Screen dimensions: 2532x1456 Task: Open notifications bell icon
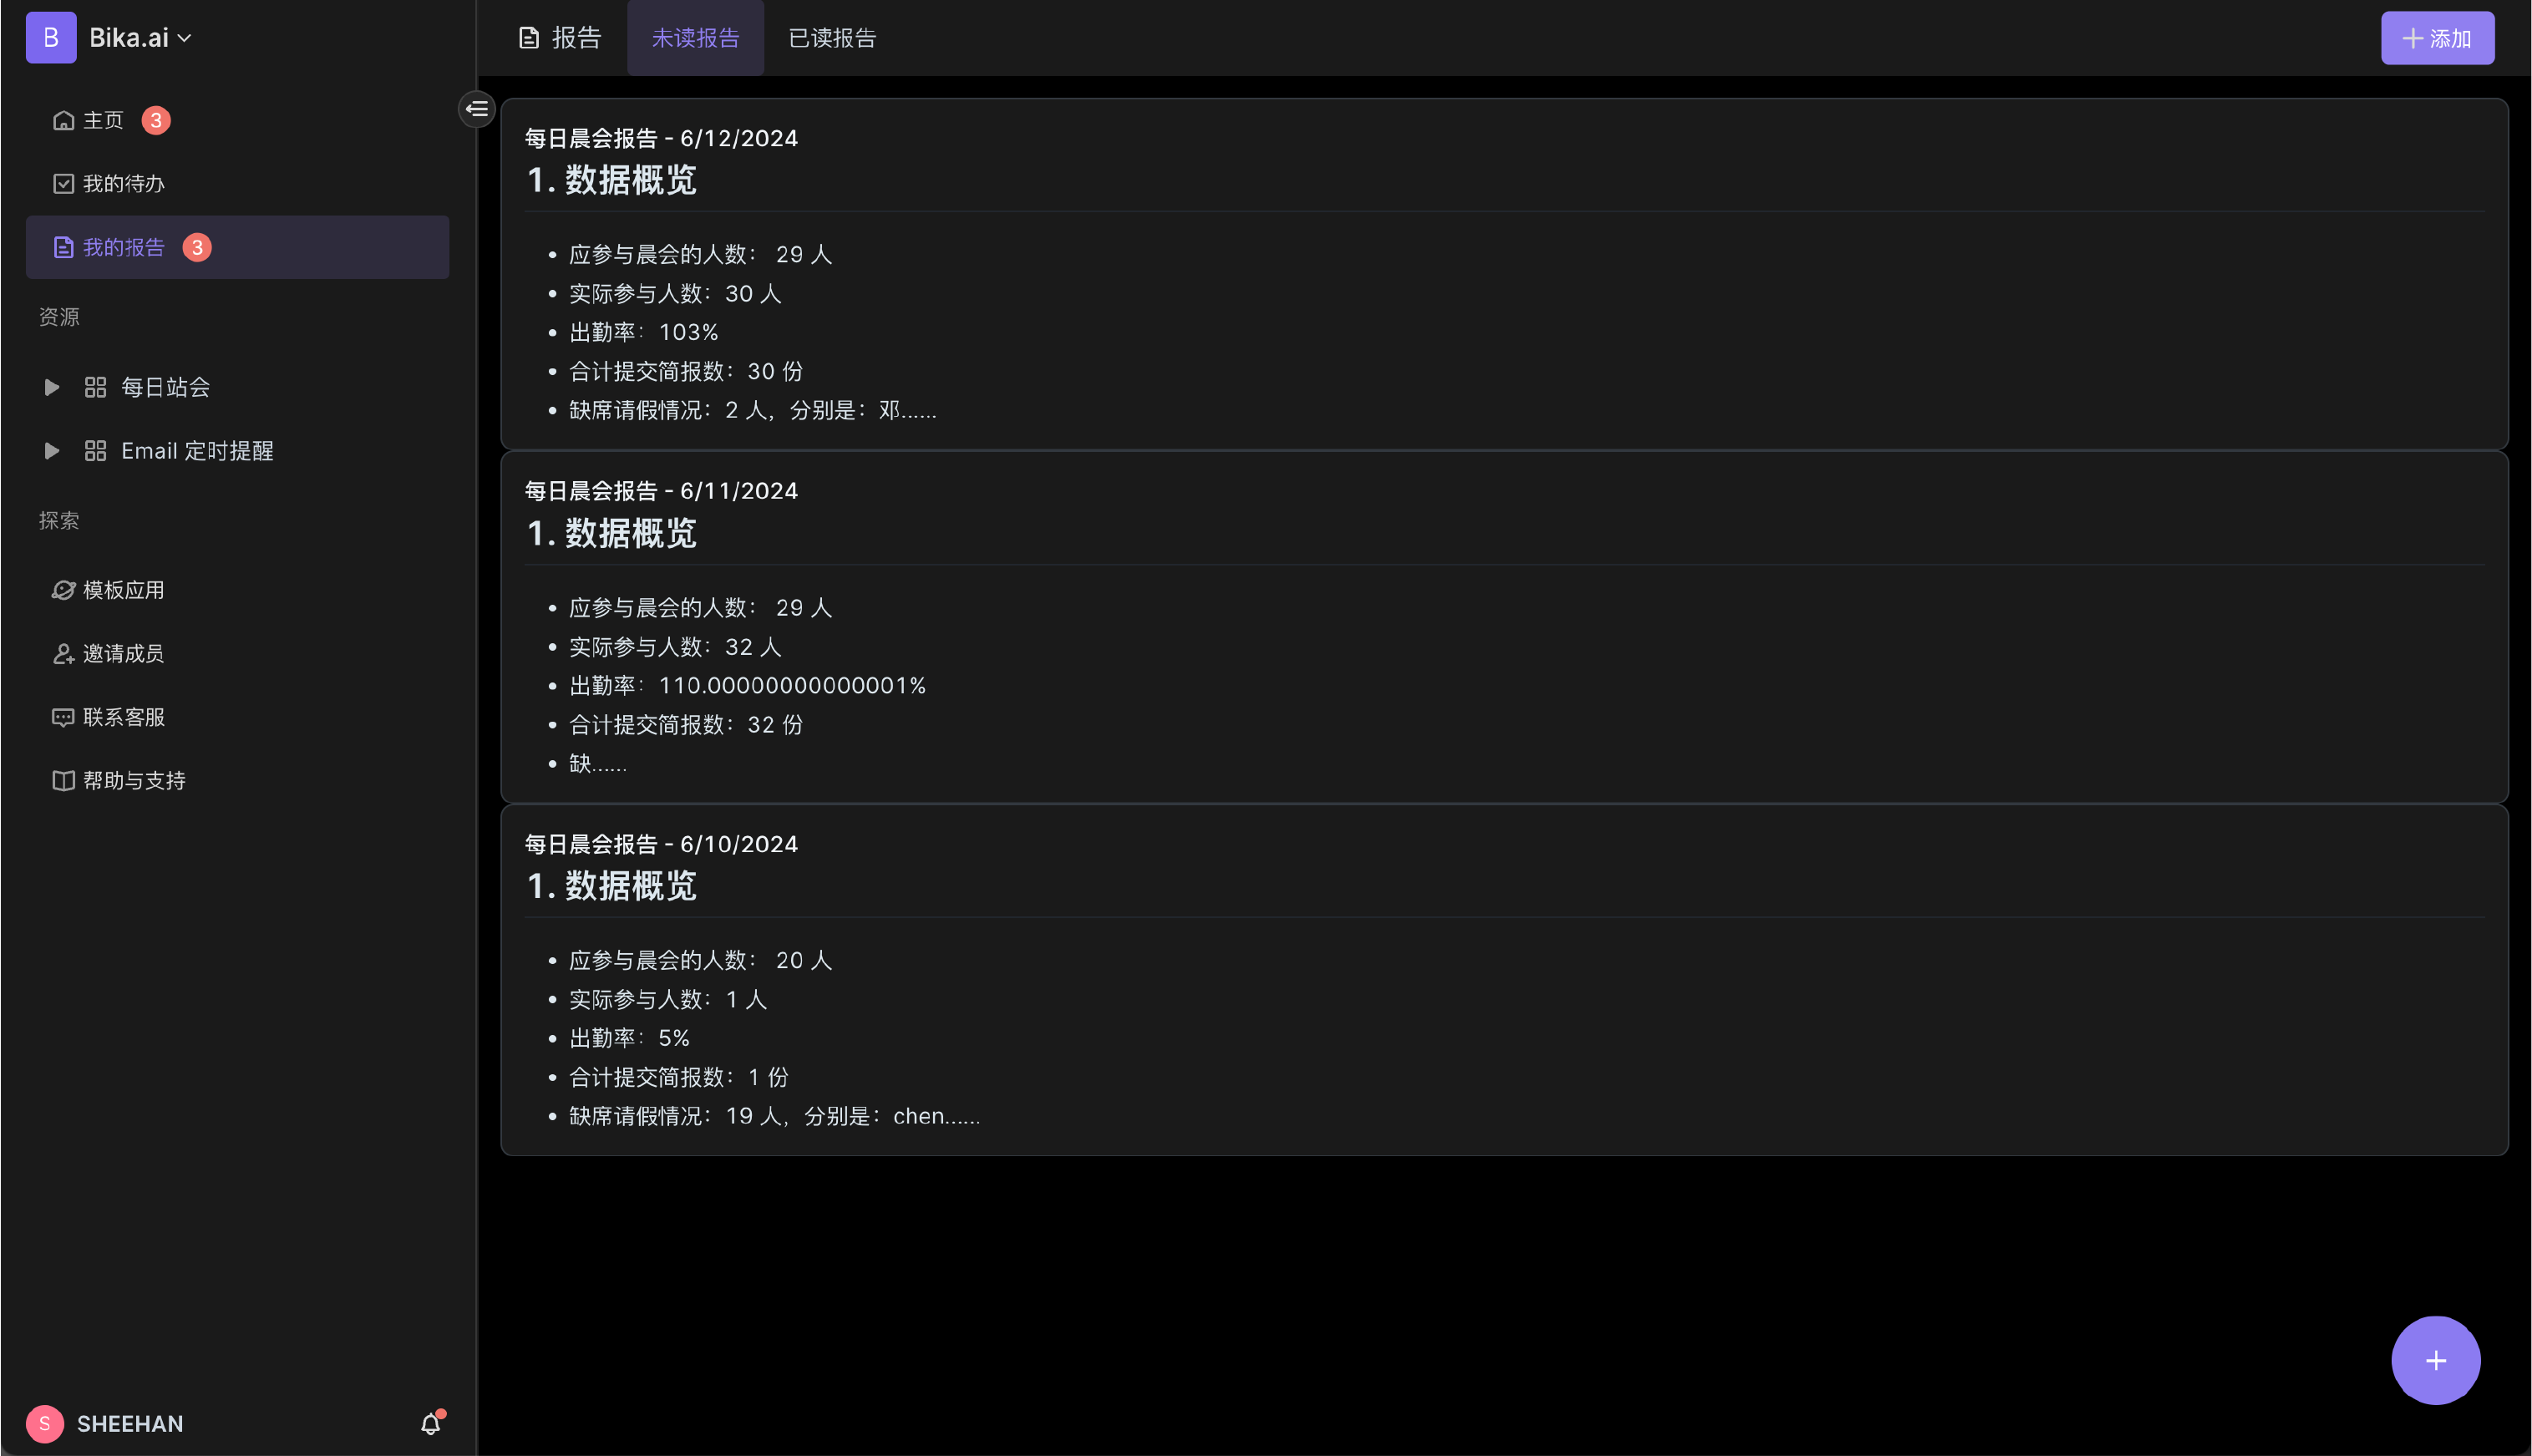pyautogui.click(x=431, y=1423)
